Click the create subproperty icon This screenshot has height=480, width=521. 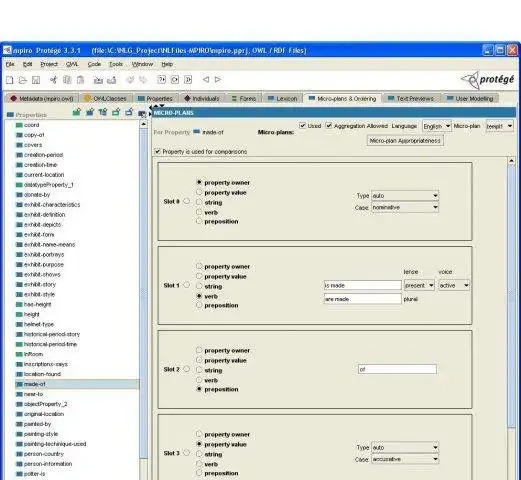click(x=103, y=112)
